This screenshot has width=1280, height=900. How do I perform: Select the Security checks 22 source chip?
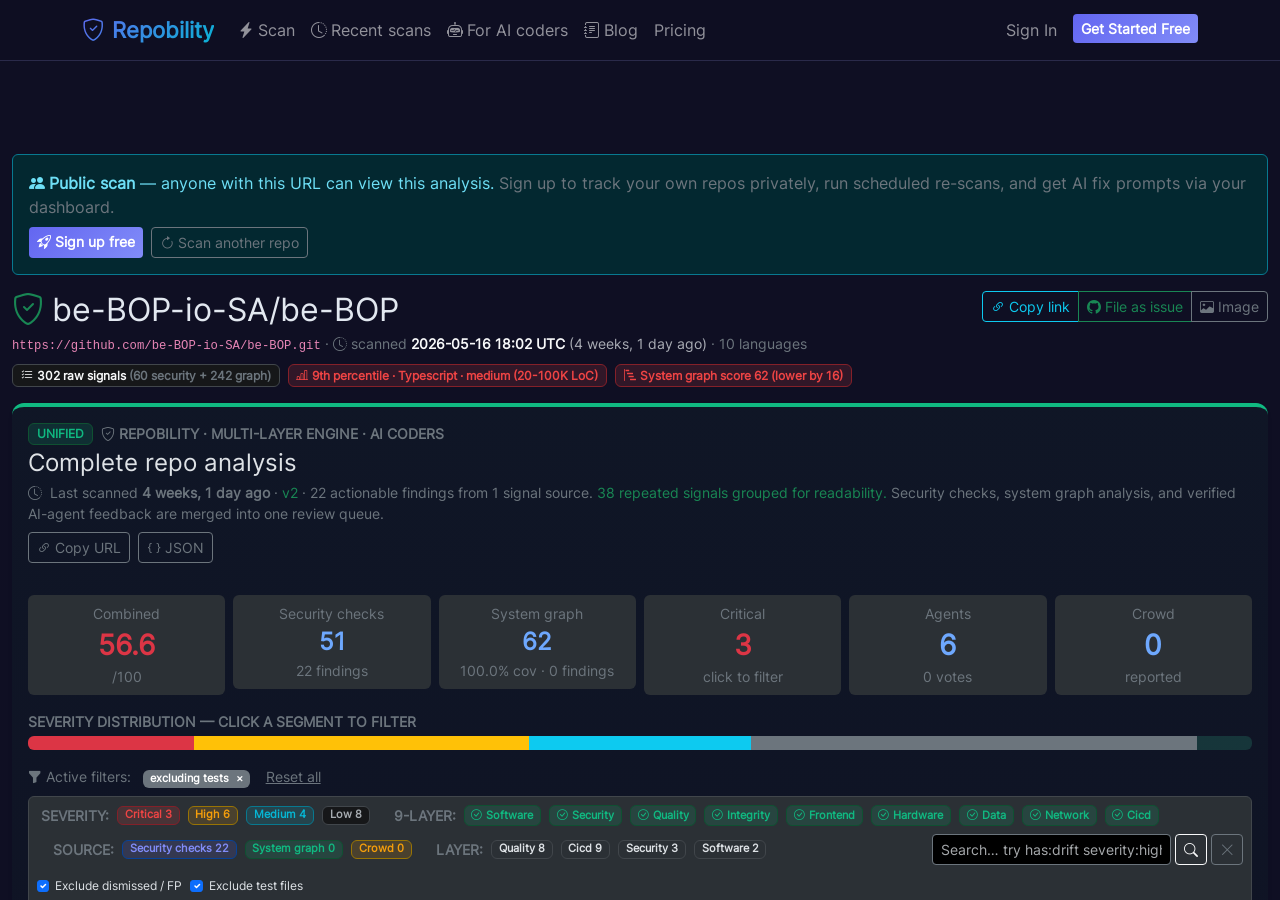(179, 849)
